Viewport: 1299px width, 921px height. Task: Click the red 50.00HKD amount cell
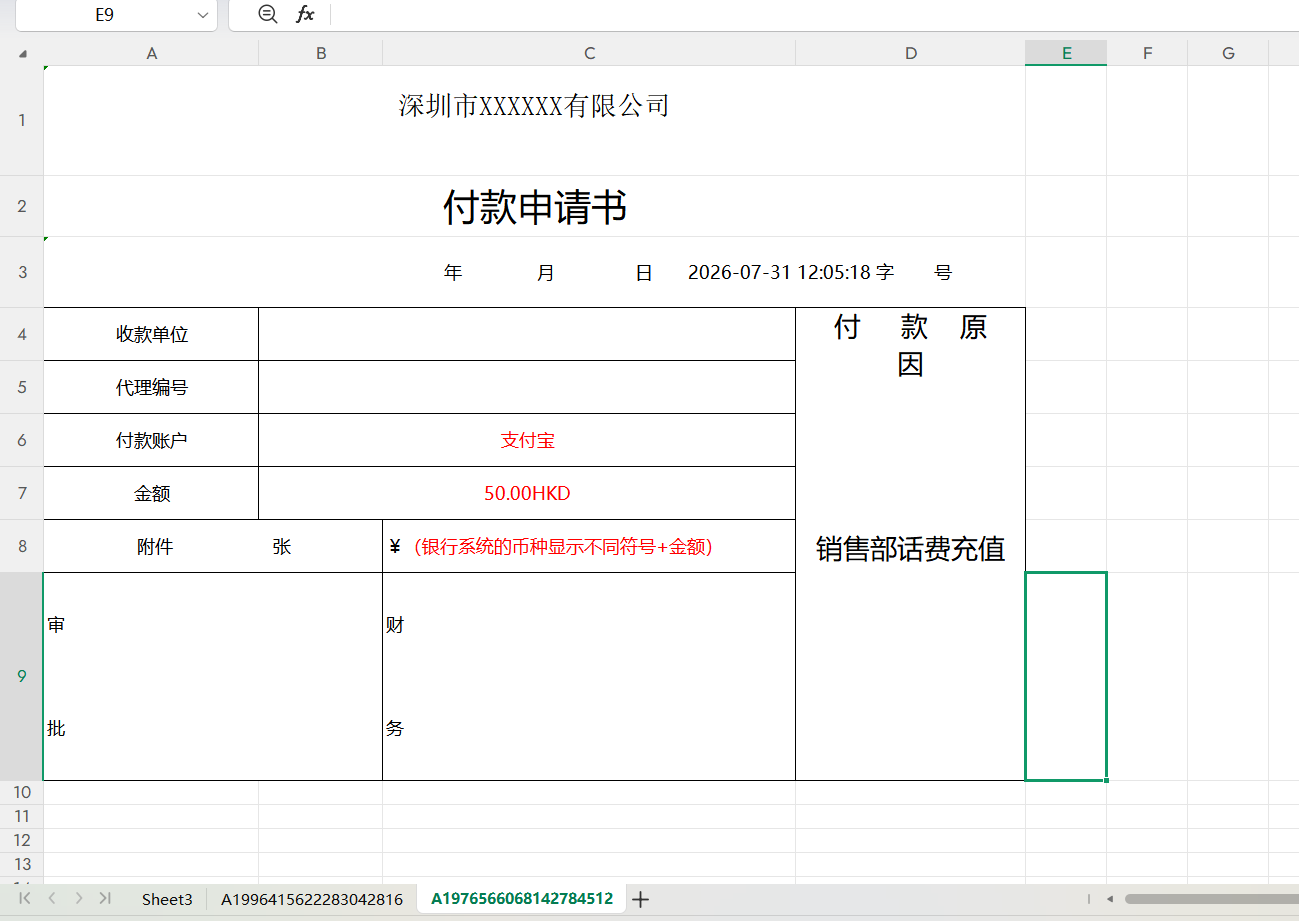527,493
